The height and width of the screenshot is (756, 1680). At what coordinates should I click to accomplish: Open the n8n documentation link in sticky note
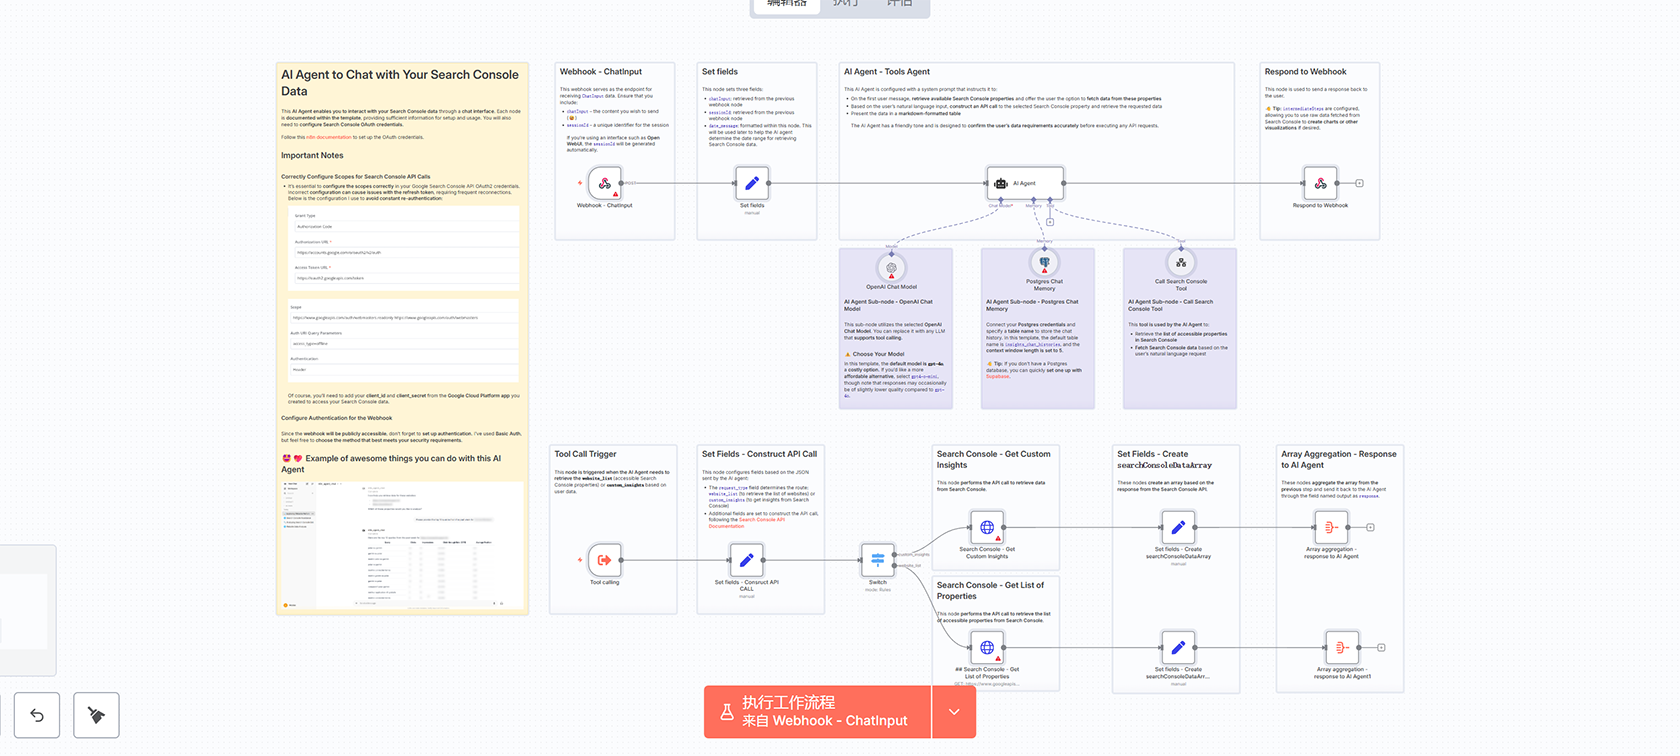[x=329, y=137]
